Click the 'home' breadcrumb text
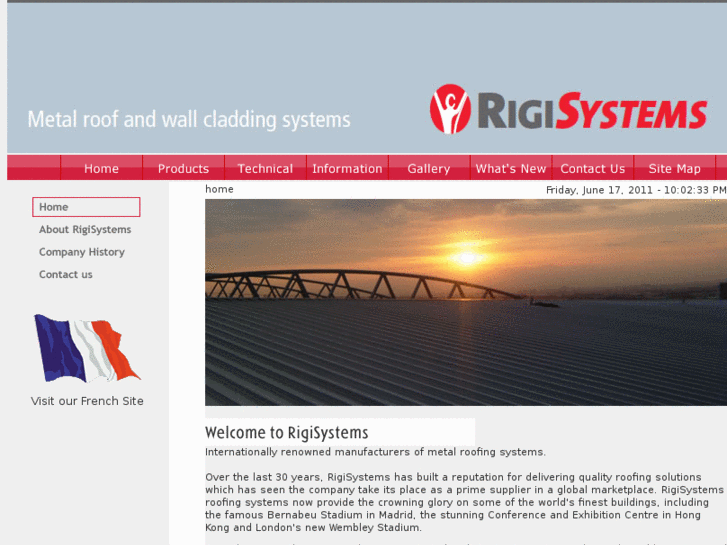The height and width of the screenshot is (545, 727). [x=219, y=189]
